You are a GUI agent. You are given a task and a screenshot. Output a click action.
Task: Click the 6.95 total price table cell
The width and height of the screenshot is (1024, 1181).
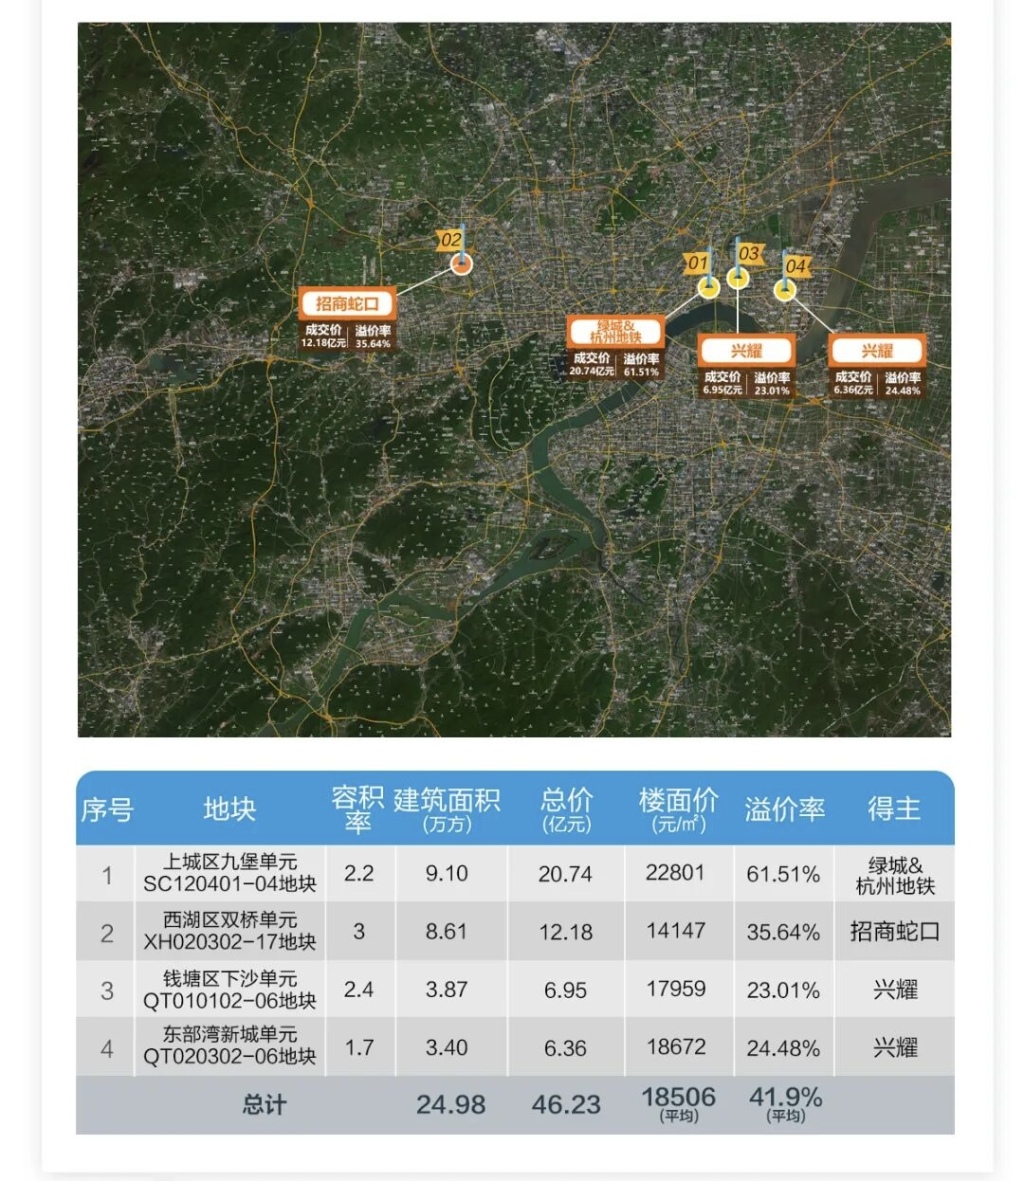[x=566, y=990]
